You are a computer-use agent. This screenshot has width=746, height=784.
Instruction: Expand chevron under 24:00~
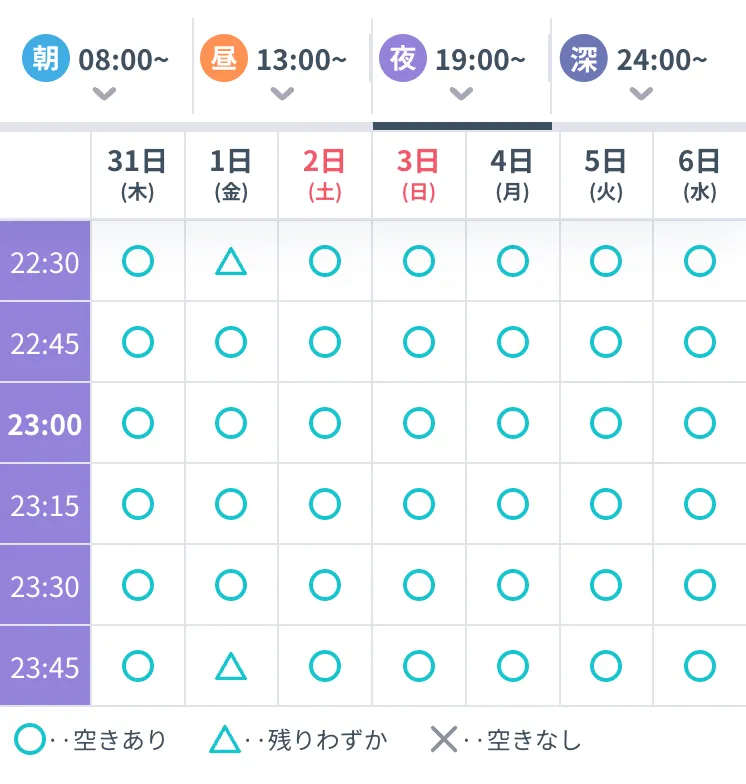point(641,94)
